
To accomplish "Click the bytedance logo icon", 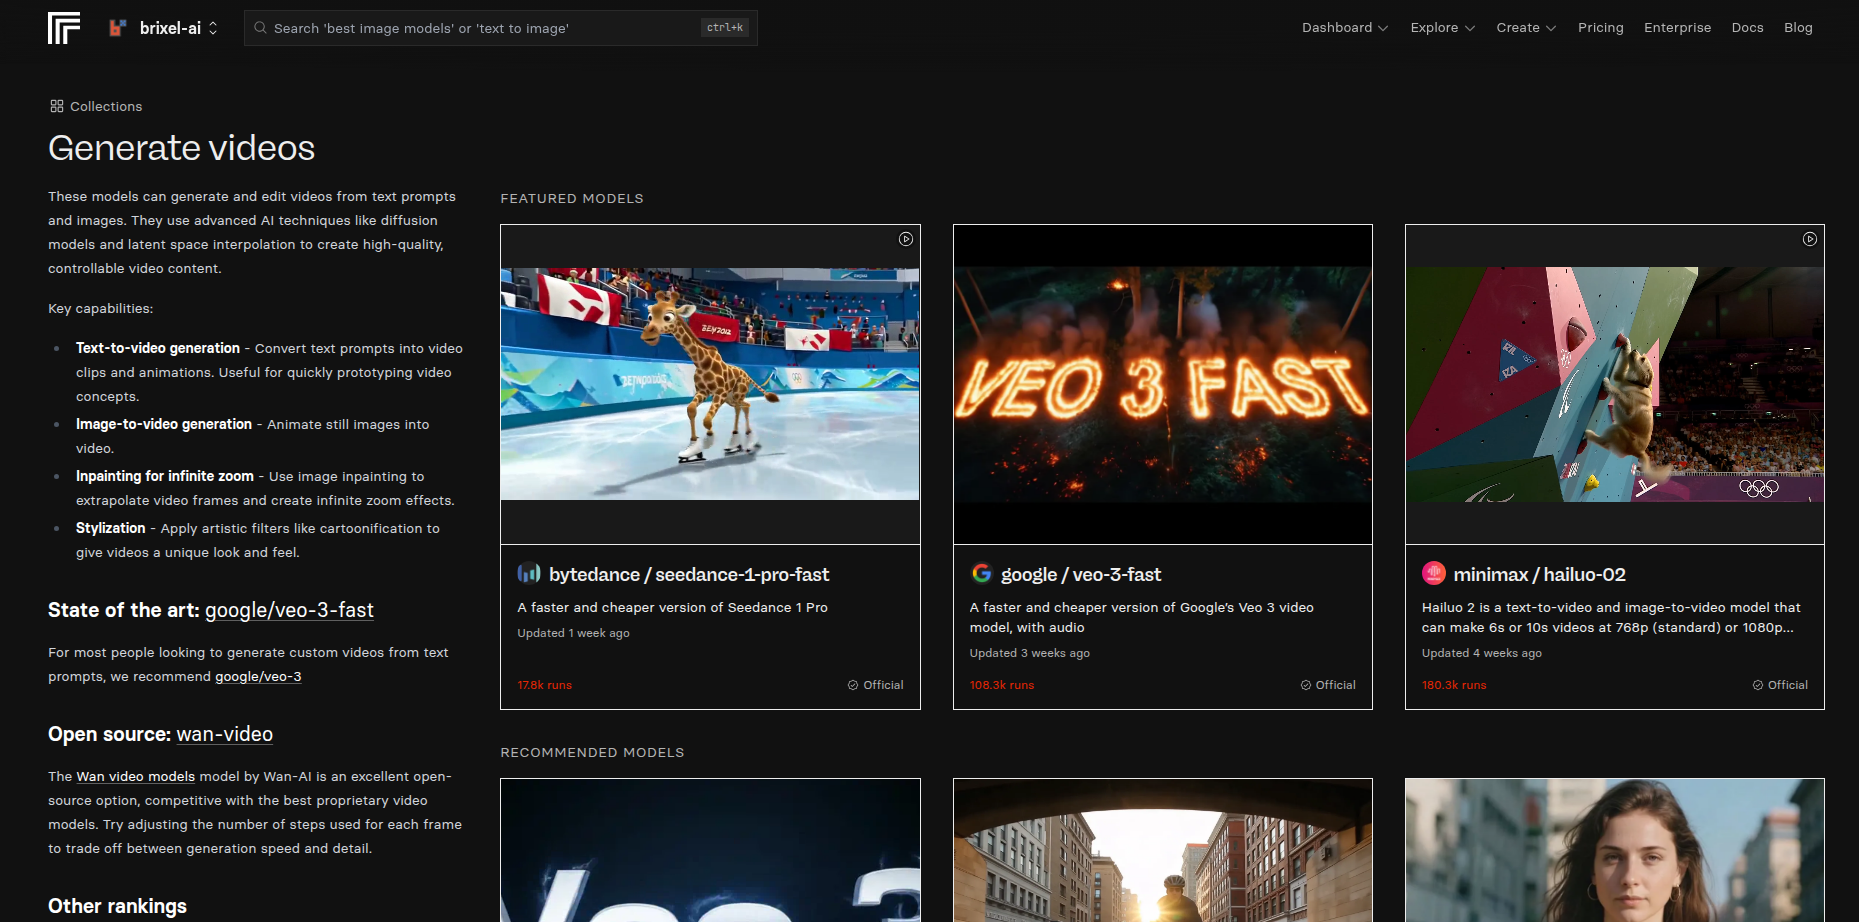I will click(529, 574).
